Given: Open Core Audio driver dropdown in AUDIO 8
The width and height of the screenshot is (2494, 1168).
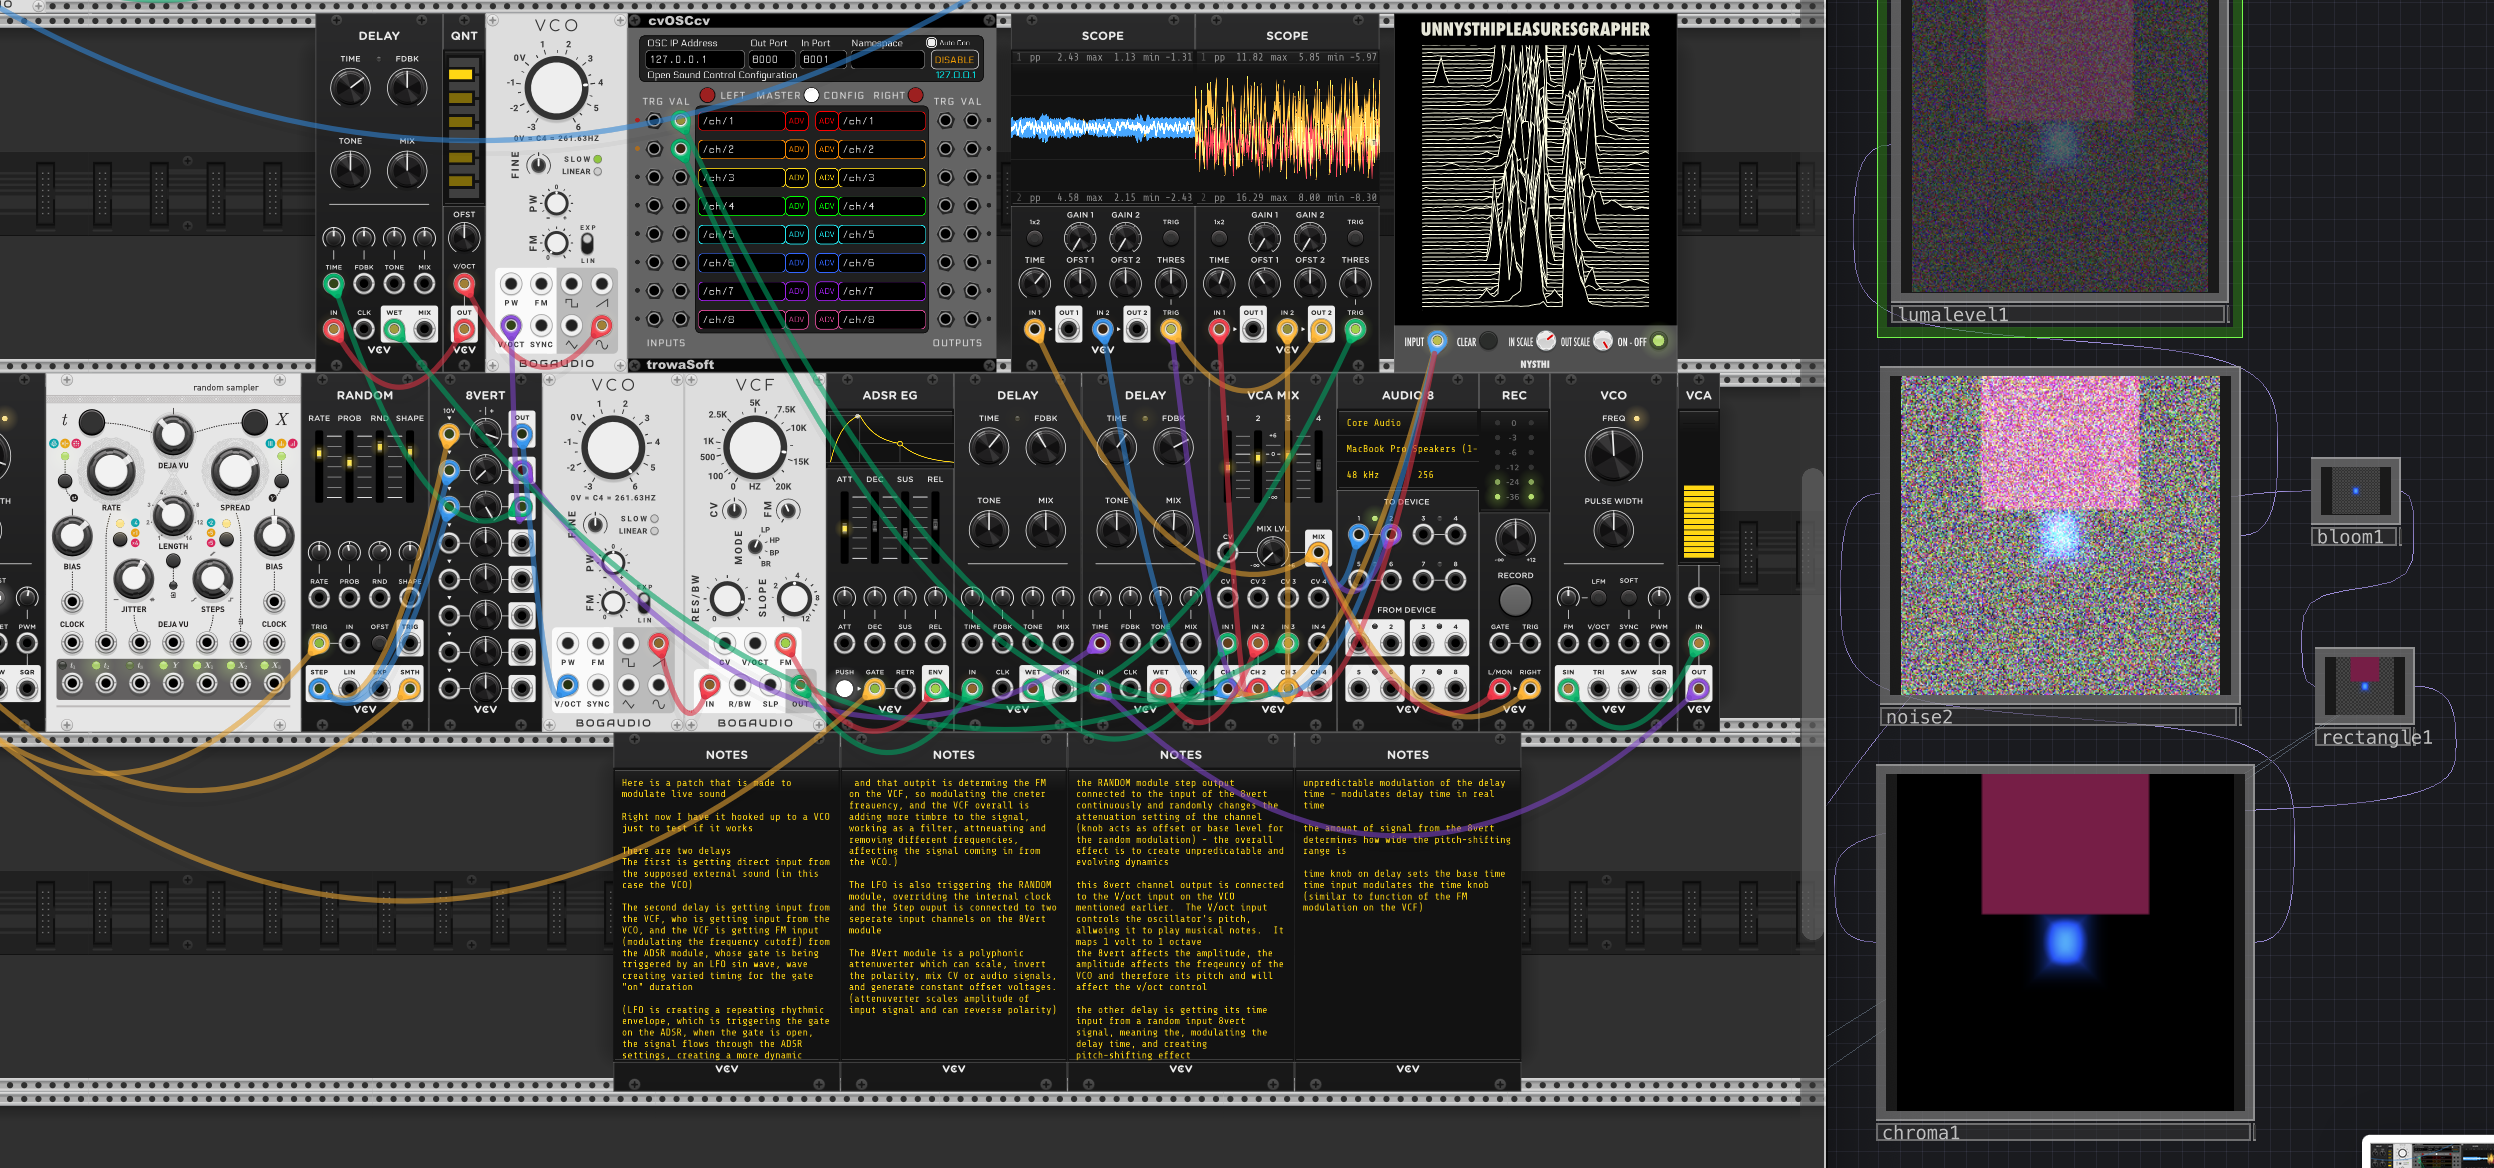Looking at the screenshot, I should [x=1407, y=423].
